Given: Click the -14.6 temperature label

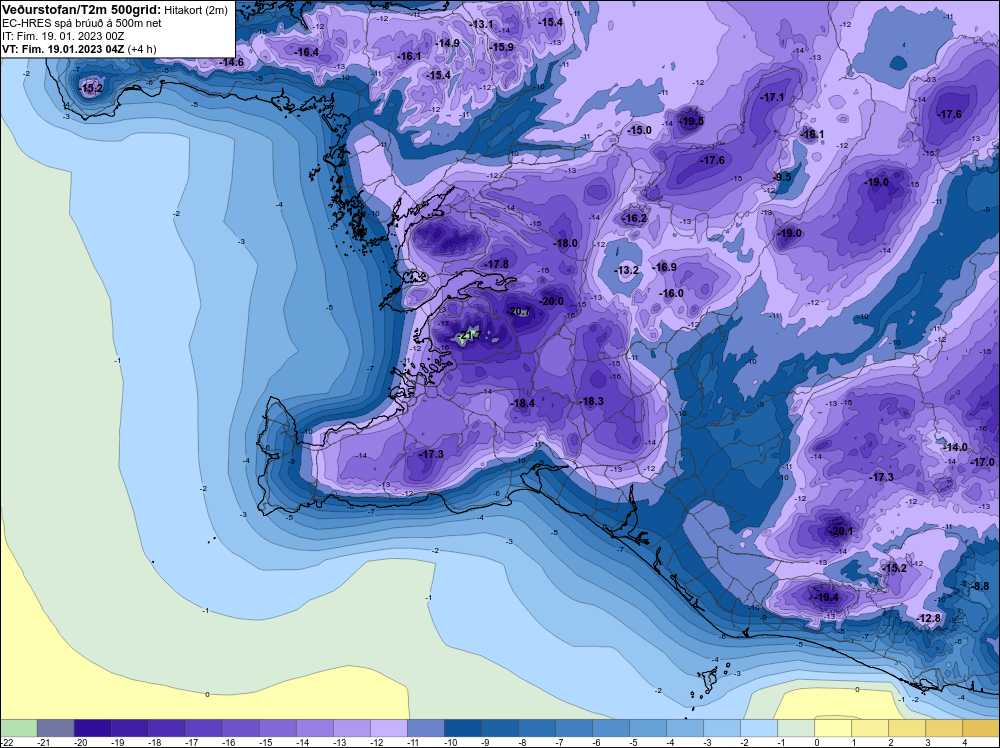Looking at the screenshot, I should coord(232,62).
